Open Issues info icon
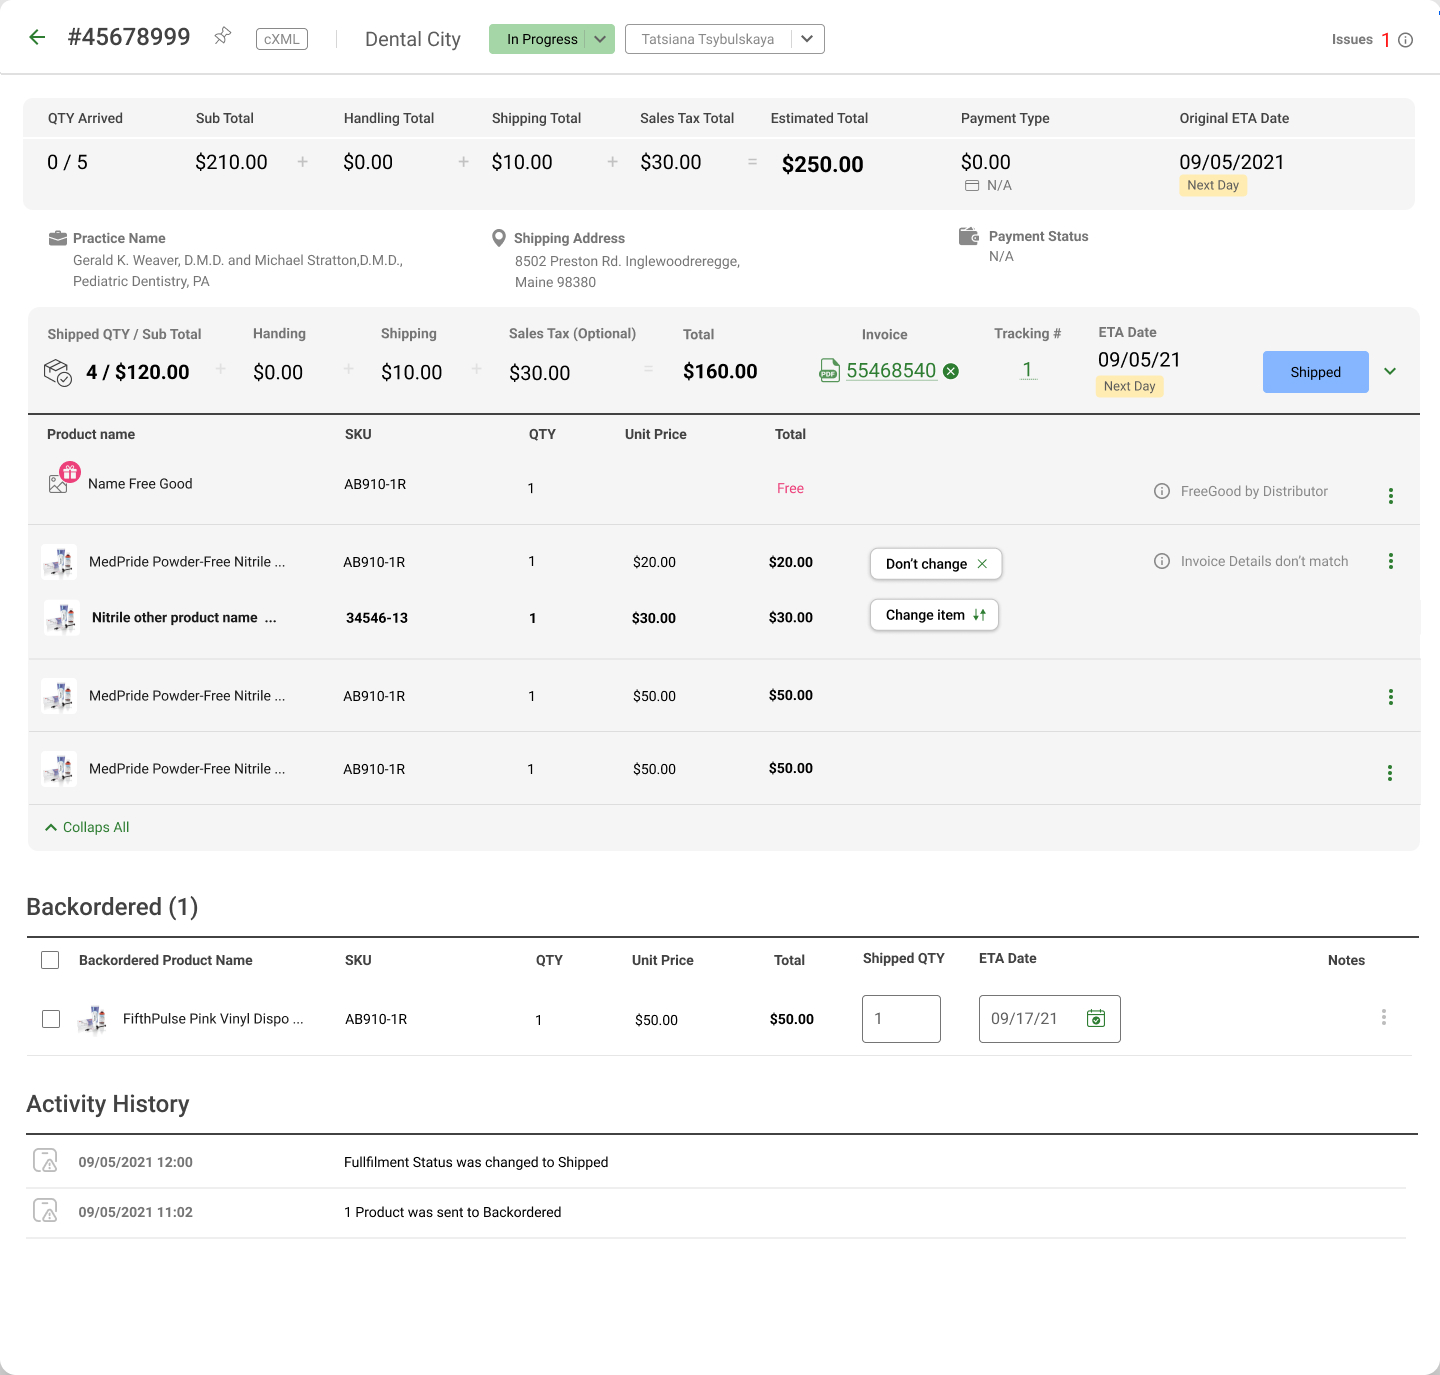 (x=1405, y=40)
